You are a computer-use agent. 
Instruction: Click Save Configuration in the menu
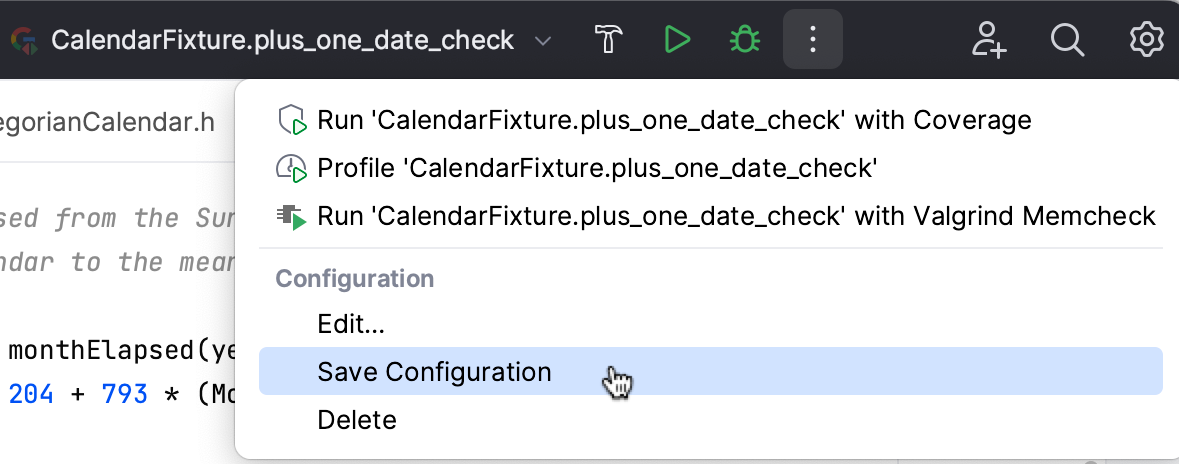point(434,372)
